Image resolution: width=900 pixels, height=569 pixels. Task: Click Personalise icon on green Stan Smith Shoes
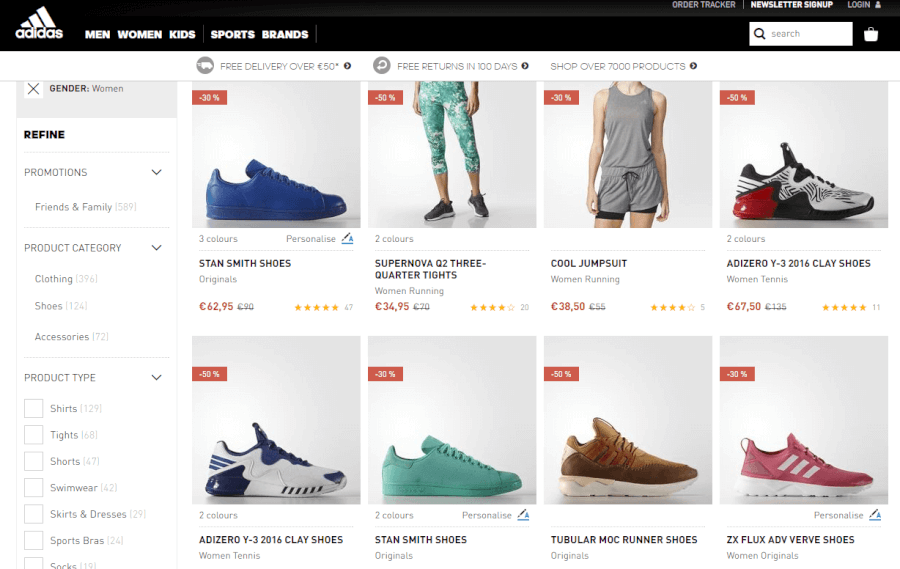tap(523, 515)
